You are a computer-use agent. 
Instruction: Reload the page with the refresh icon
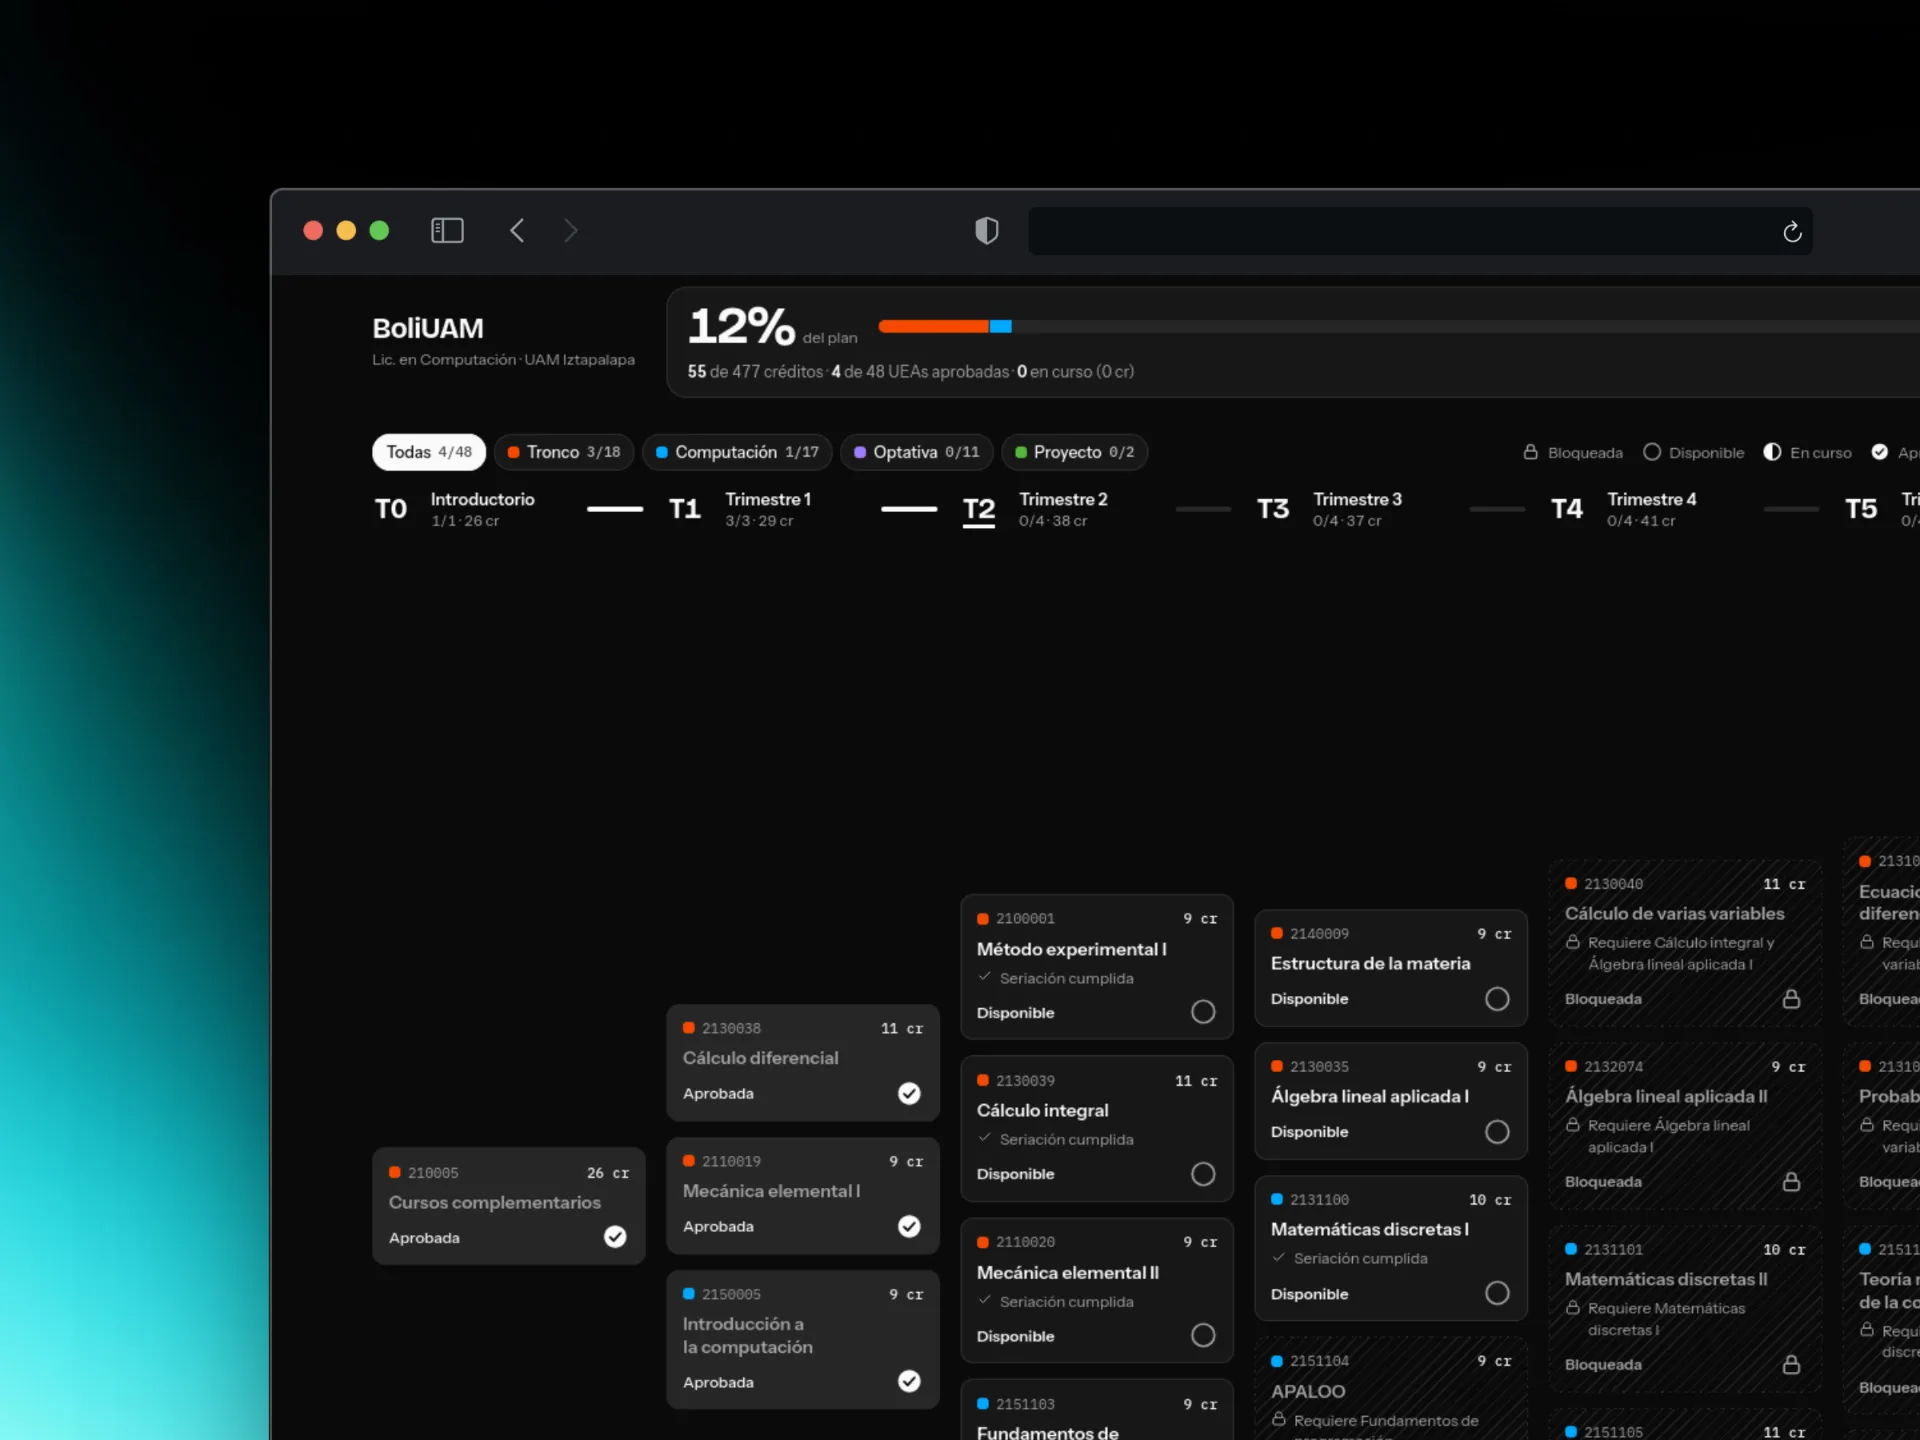point(1792,232)
